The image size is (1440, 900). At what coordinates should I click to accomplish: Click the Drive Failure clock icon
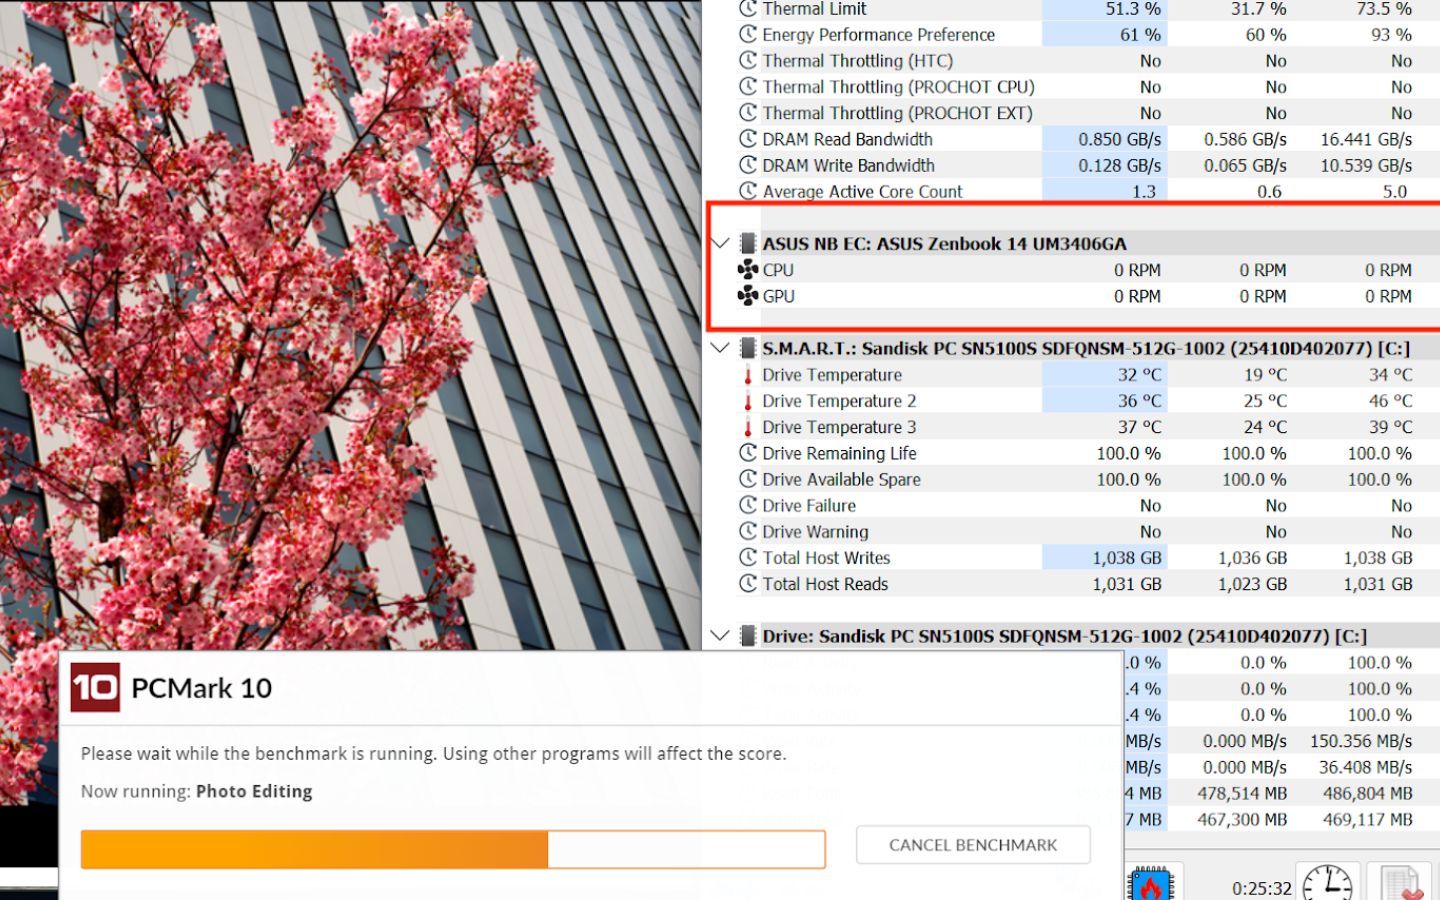(747, 505)
